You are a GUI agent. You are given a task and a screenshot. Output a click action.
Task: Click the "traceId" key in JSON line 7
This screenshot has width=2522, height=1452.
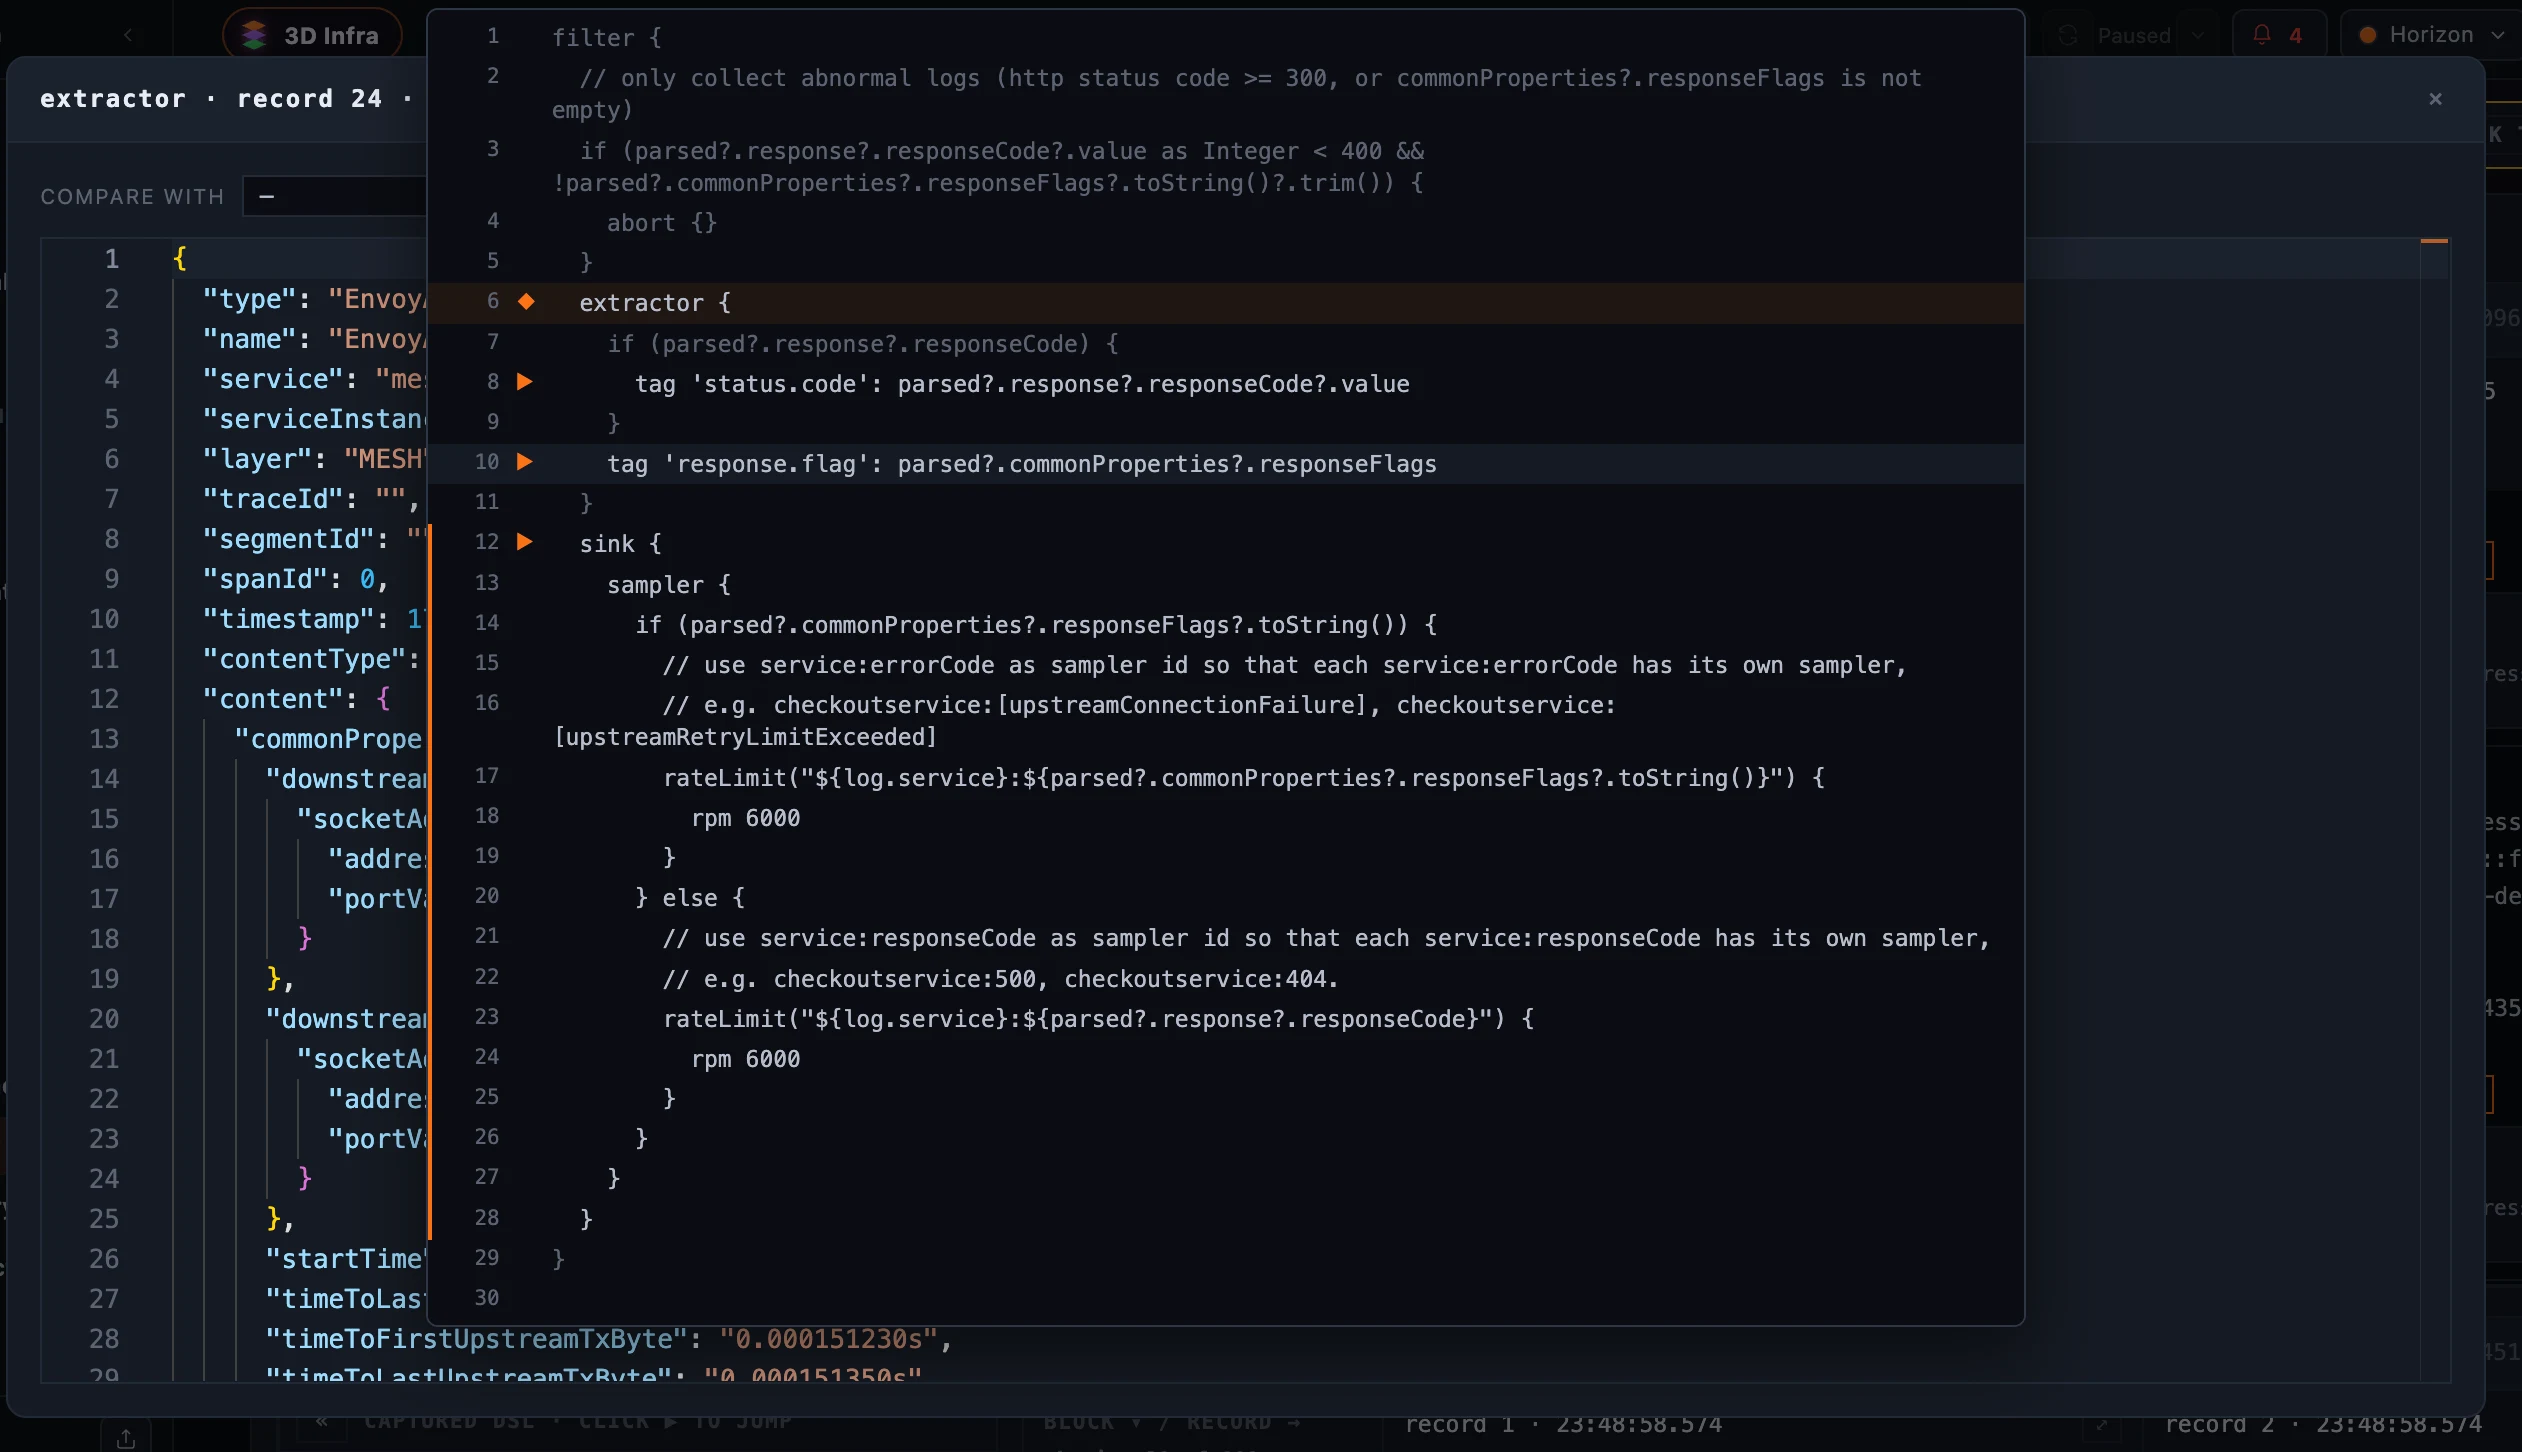point(273,499)
